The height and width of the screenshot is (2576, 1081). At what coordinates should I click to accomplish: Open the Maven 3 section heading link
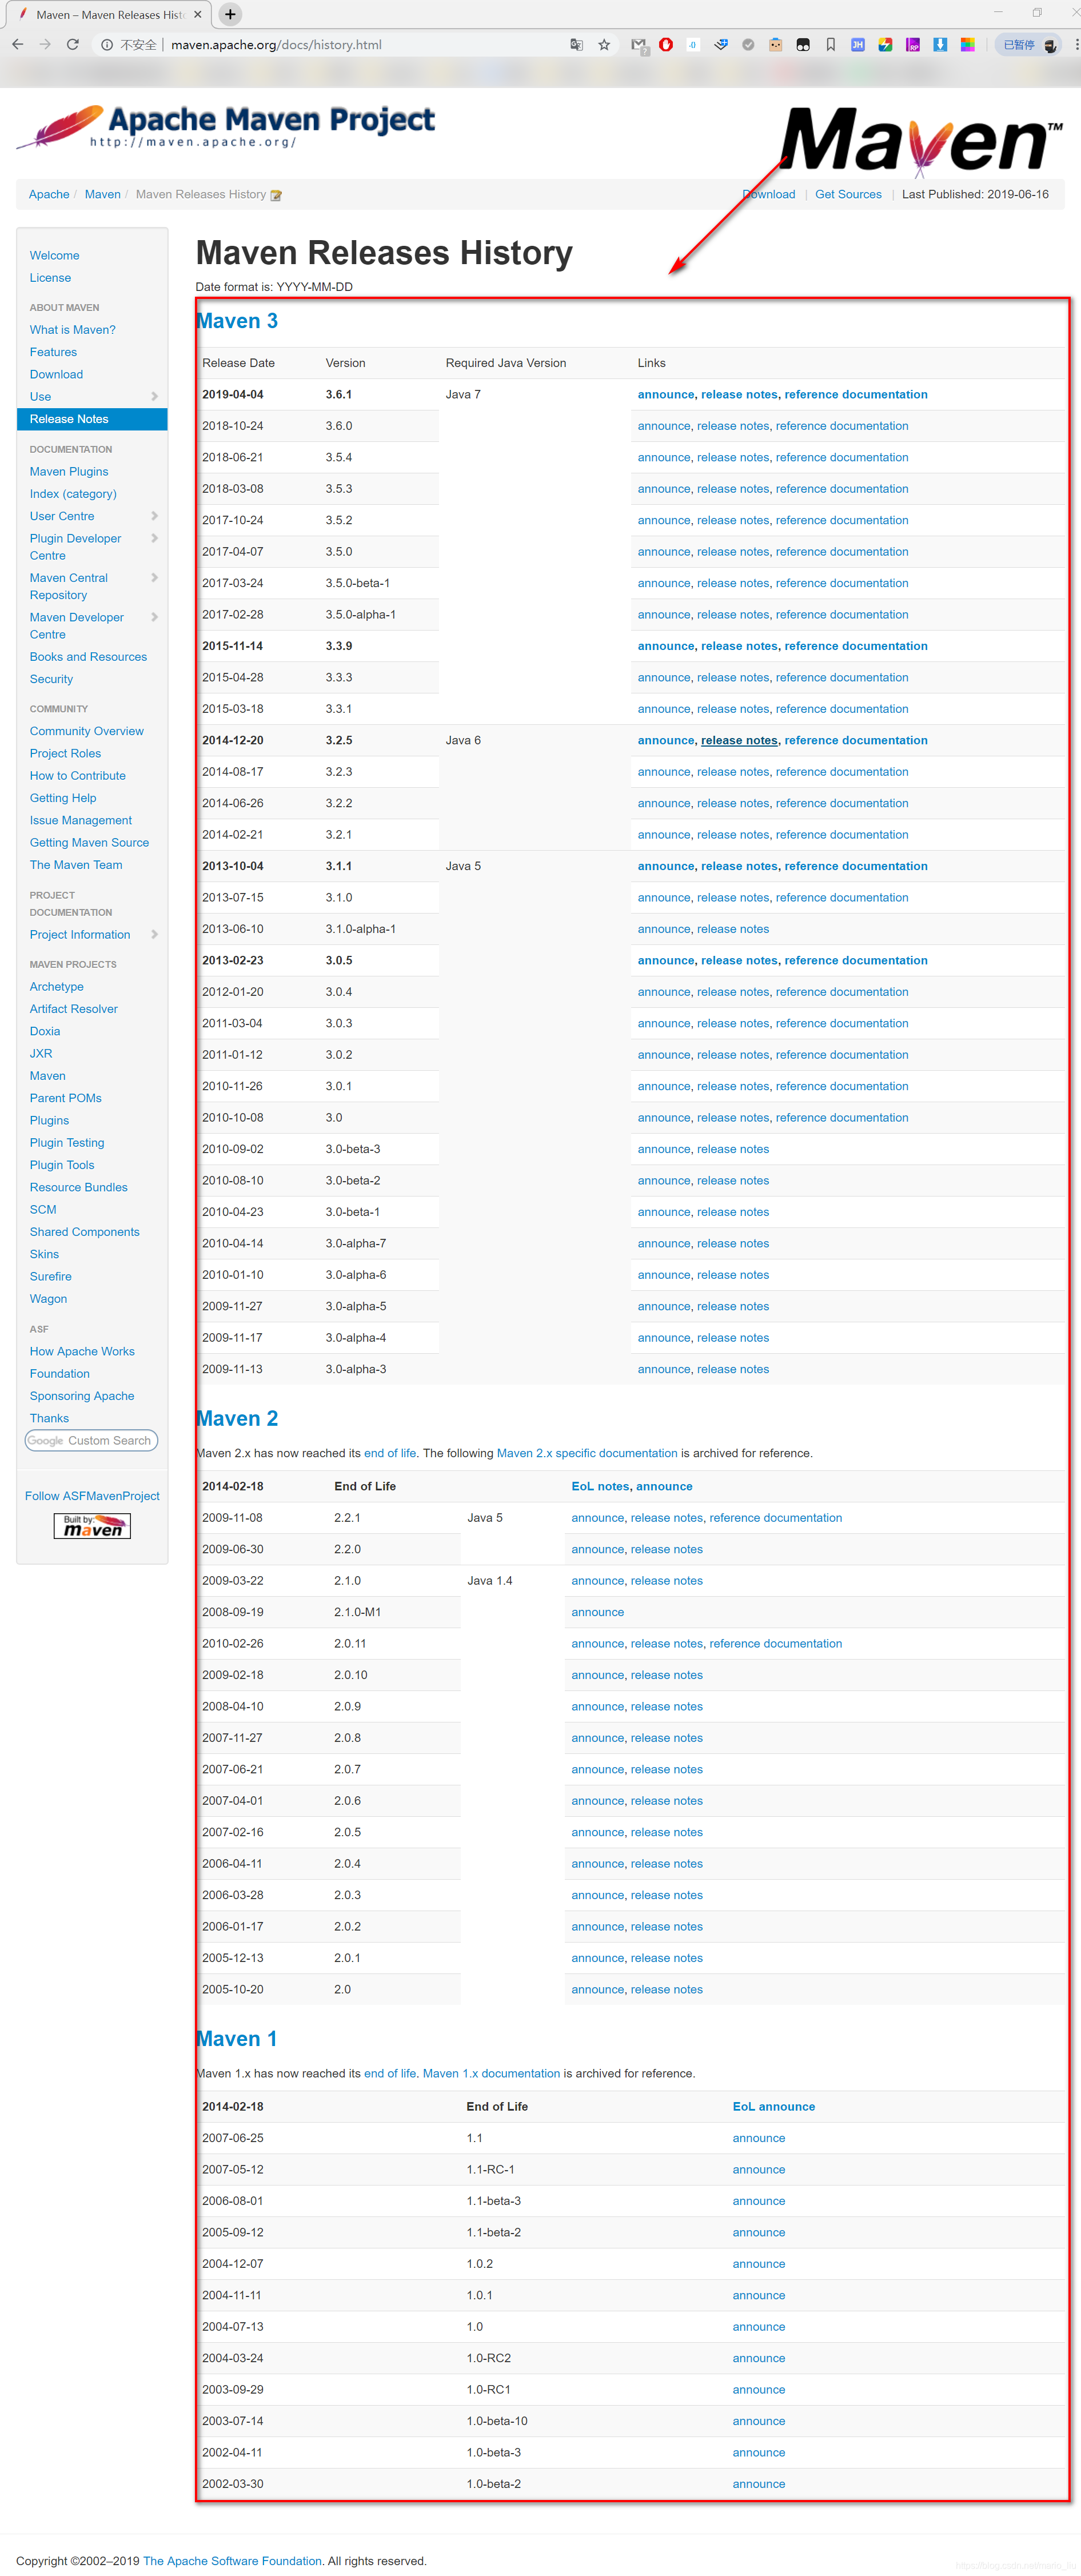[237, 321]
